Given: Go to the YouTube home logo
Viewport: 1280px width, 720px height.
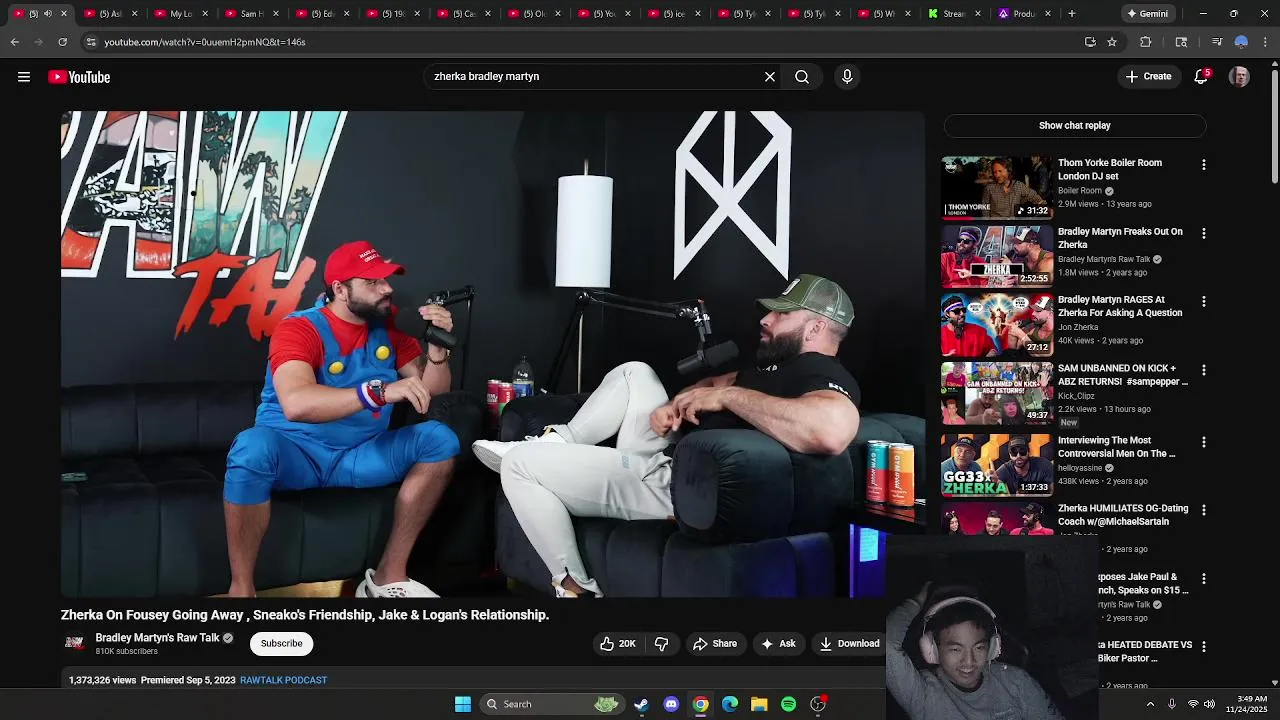Looking at the screenshot, I should pyautogui.click(x=79, y=77).
